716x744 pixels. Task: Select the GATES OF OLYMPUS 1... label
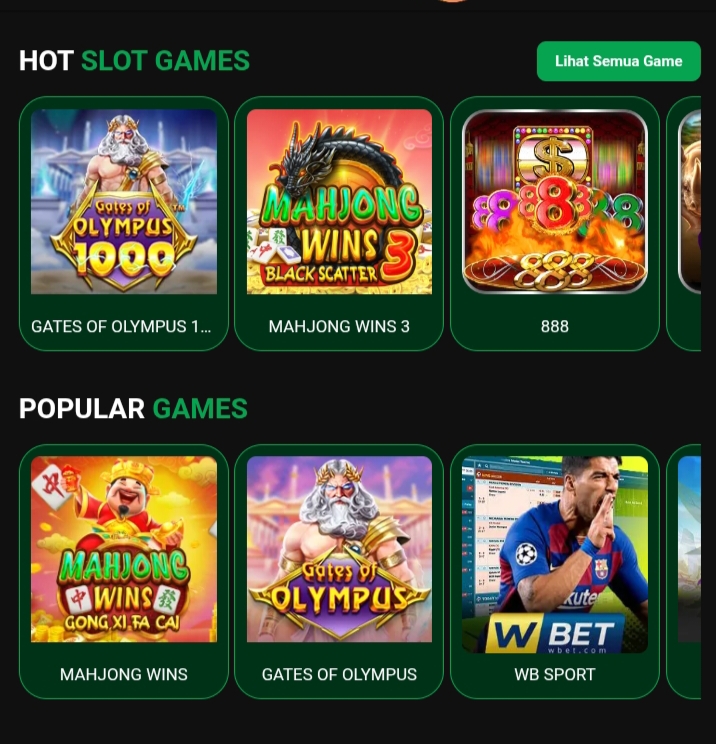point(121,326)
